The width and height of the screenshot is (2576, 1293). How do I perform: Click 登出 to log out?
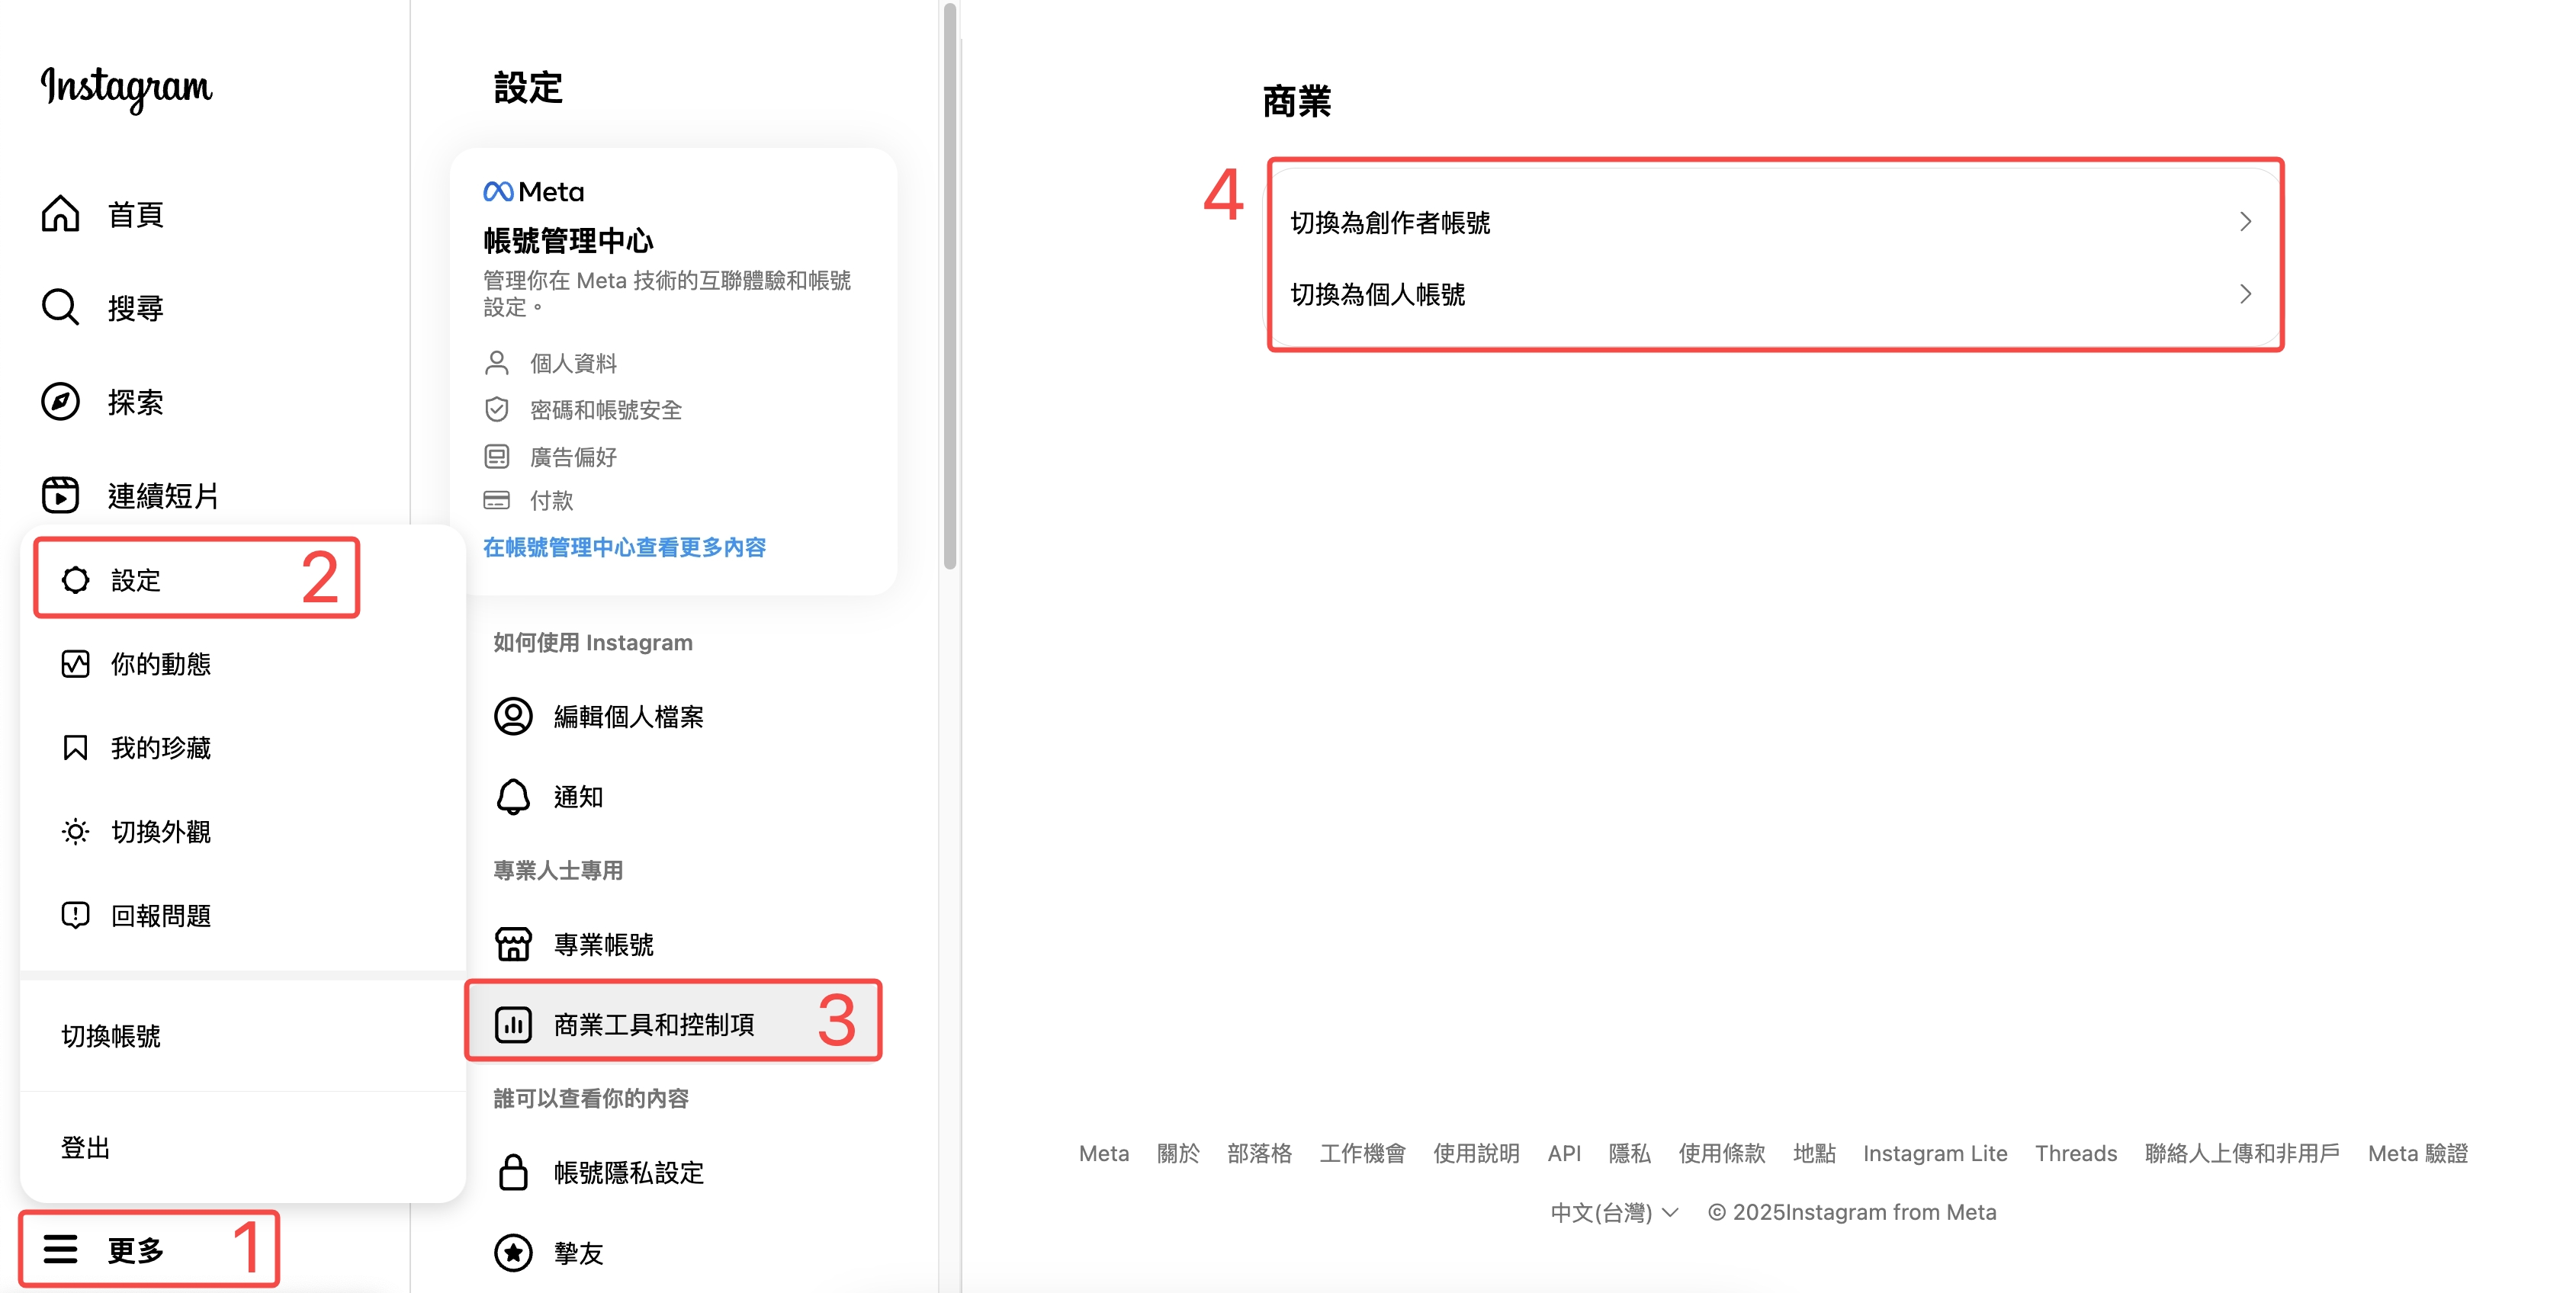tap(86, 1147)
